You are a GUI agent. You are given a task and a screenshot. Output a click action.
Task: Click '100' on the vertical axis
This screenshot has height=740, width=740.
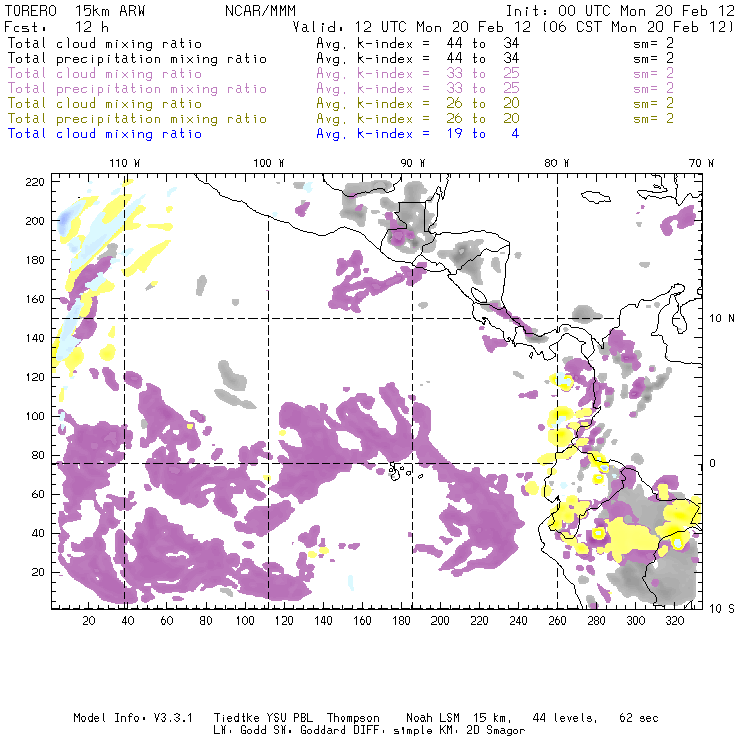[x=35, y=416]
